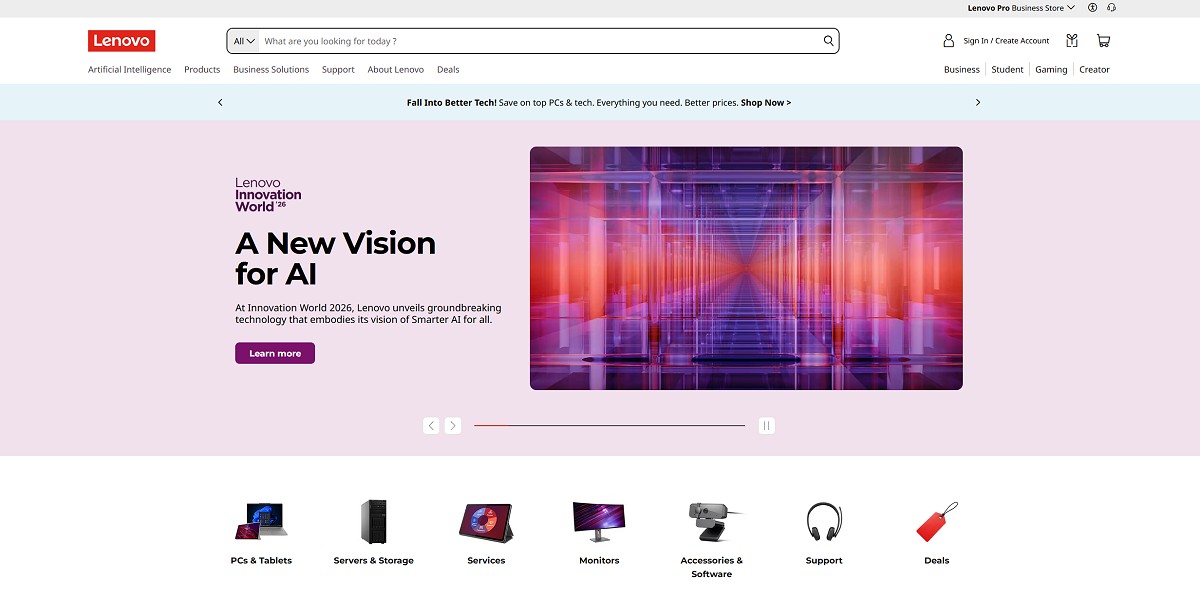The width and height of the screenshot is (1200, 601).
Task: Follow the Shop Now link
Action: click(x=766, y=102)
